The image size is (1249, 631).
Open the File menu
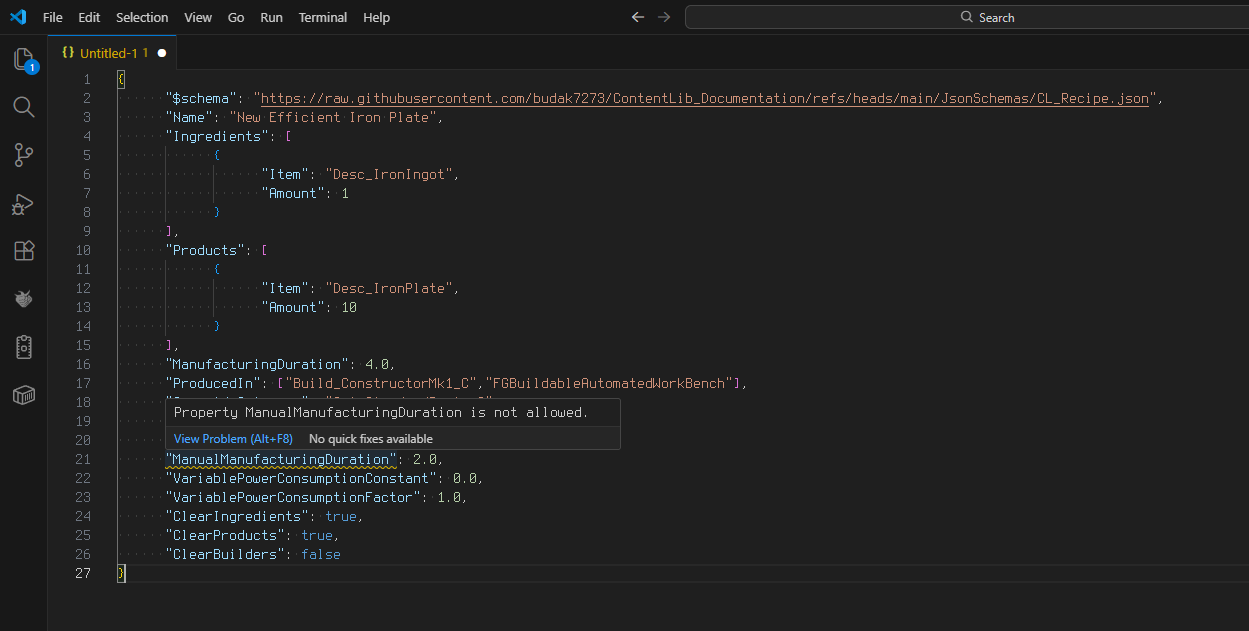point(53,17)
